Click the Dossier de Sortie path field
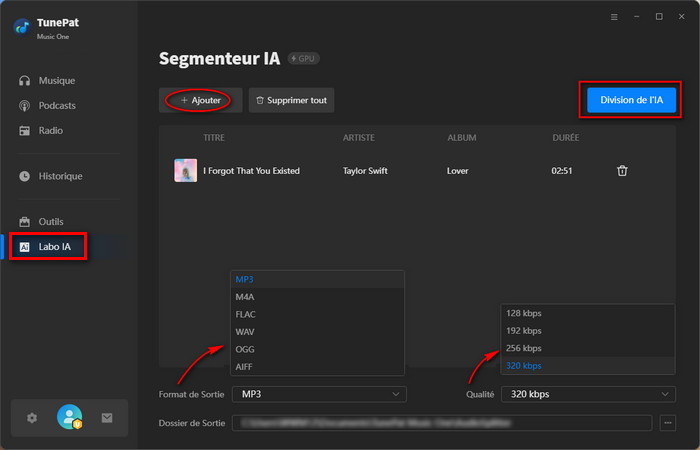This screenshot has height=450, width=700. (442, 423)
